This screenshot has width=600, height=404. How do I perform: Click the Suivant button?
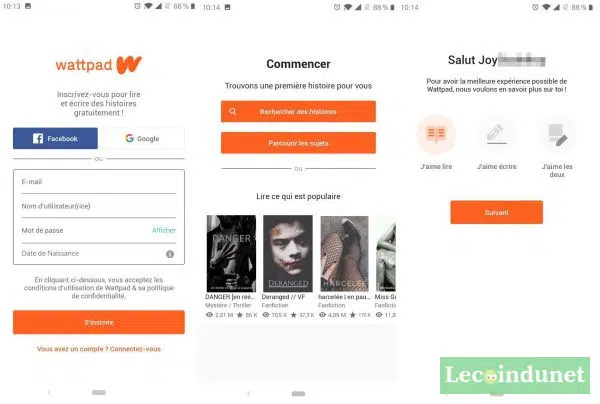[x=496, y=212]
